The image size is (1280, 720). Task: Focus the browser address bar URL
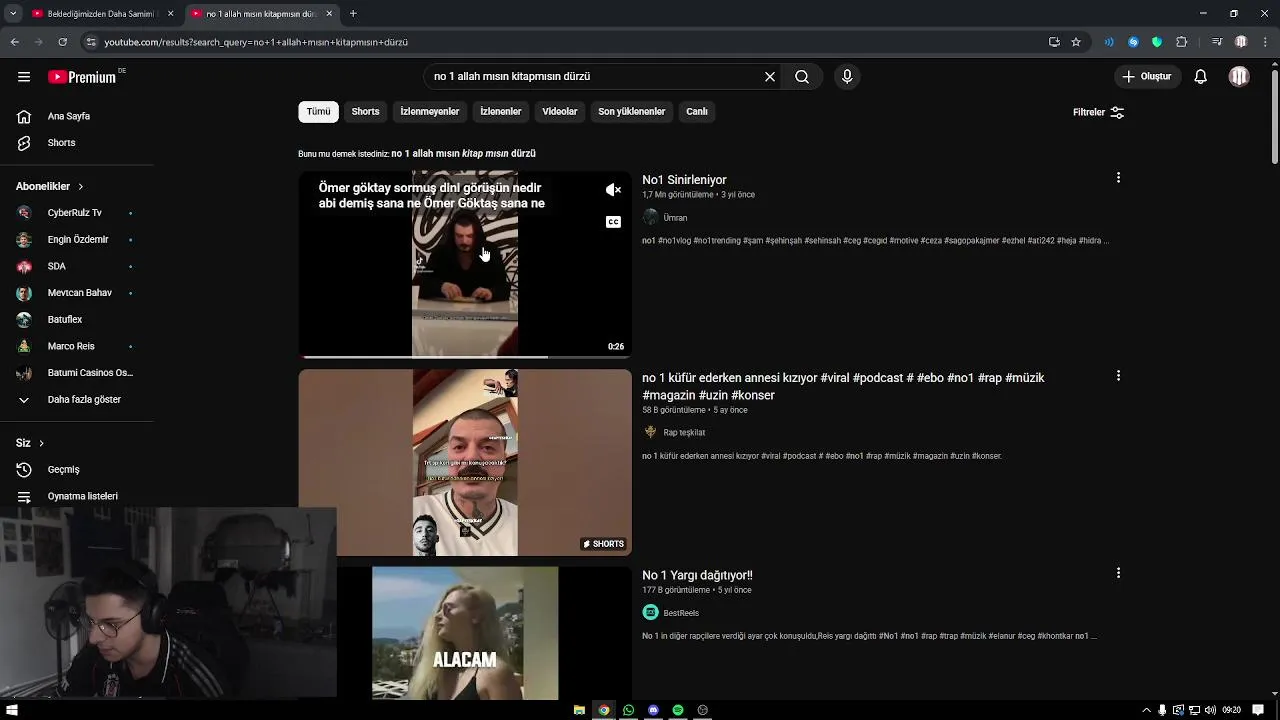coord(255,42)
